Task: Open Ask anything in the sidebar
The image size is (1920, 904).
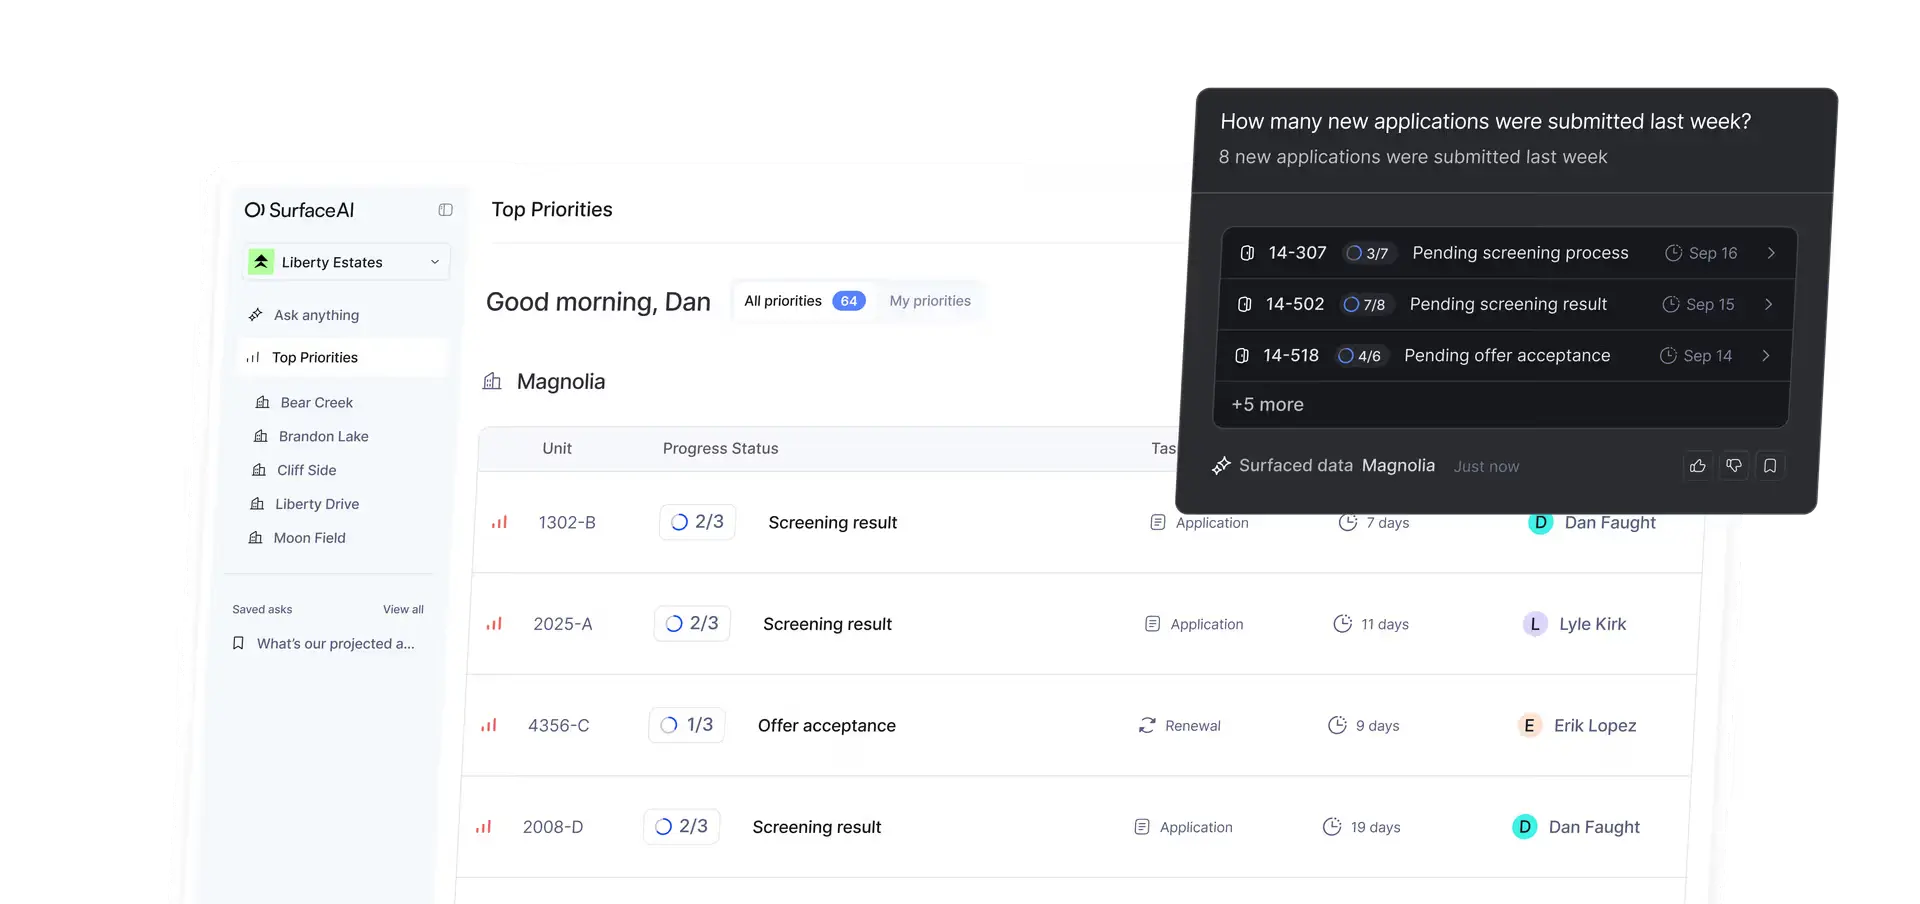Action: [316, 315]
